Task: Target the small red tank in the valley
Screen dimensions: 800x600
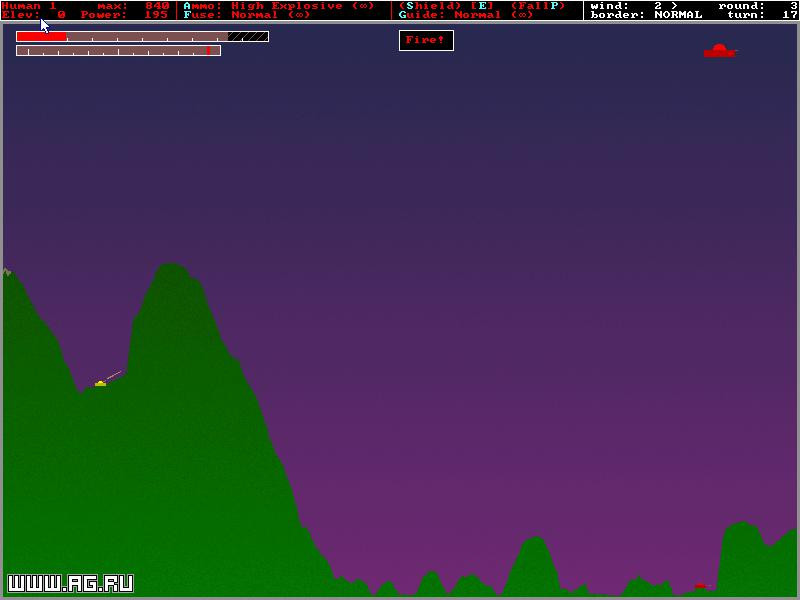Action: pos(700,586)
